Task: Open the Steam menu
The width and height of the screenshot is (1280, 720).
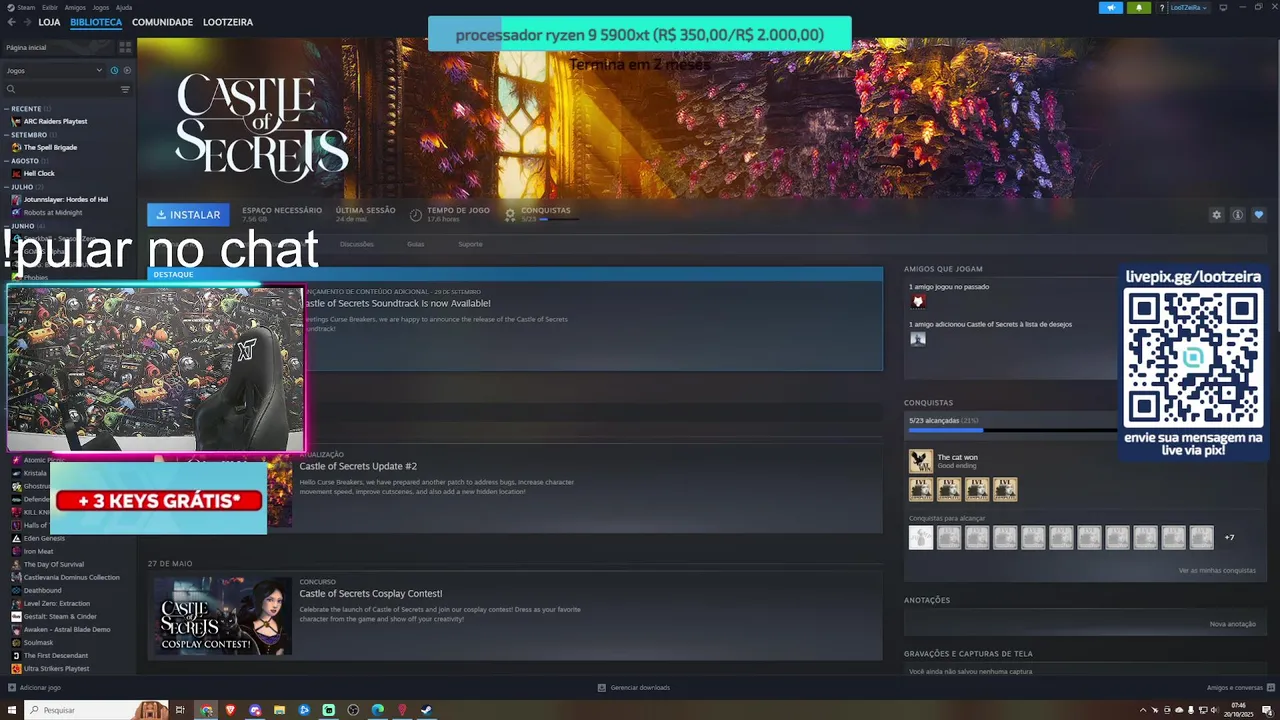Action: [x=25, y=7]
